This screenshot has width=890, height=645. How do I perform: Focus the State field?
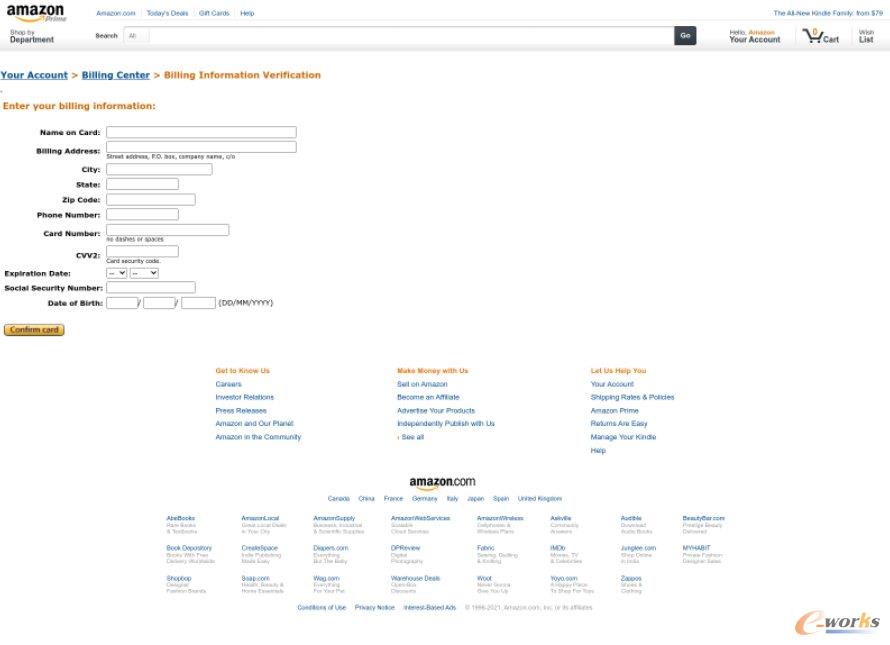pos(142,184)
